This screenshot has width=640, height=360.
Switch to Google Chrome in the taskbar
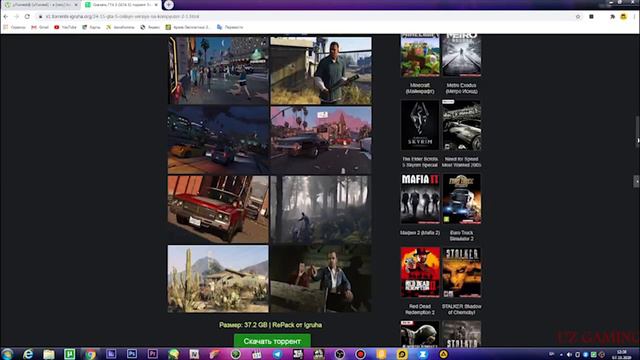coord(90,354)
